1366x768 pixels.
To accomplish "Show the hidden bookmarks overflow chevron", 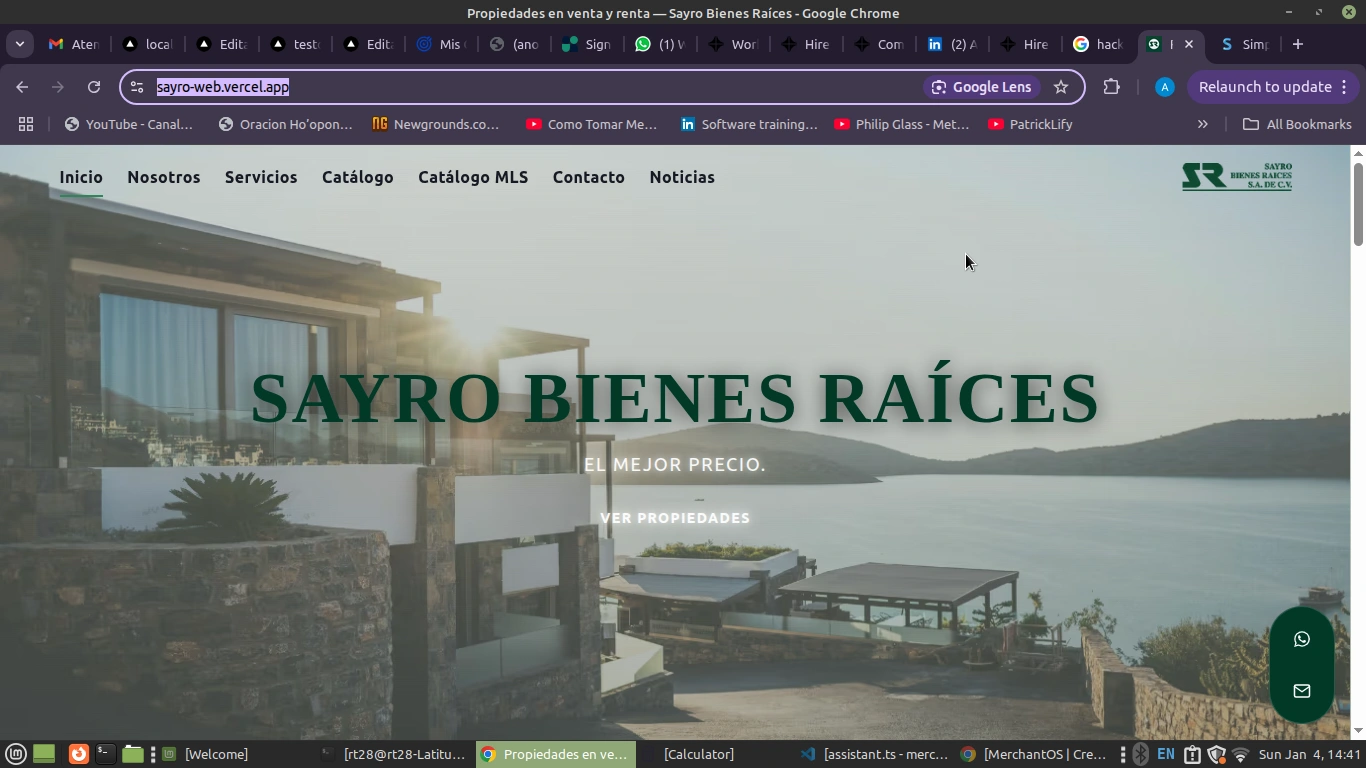I will pos(1203,124).
